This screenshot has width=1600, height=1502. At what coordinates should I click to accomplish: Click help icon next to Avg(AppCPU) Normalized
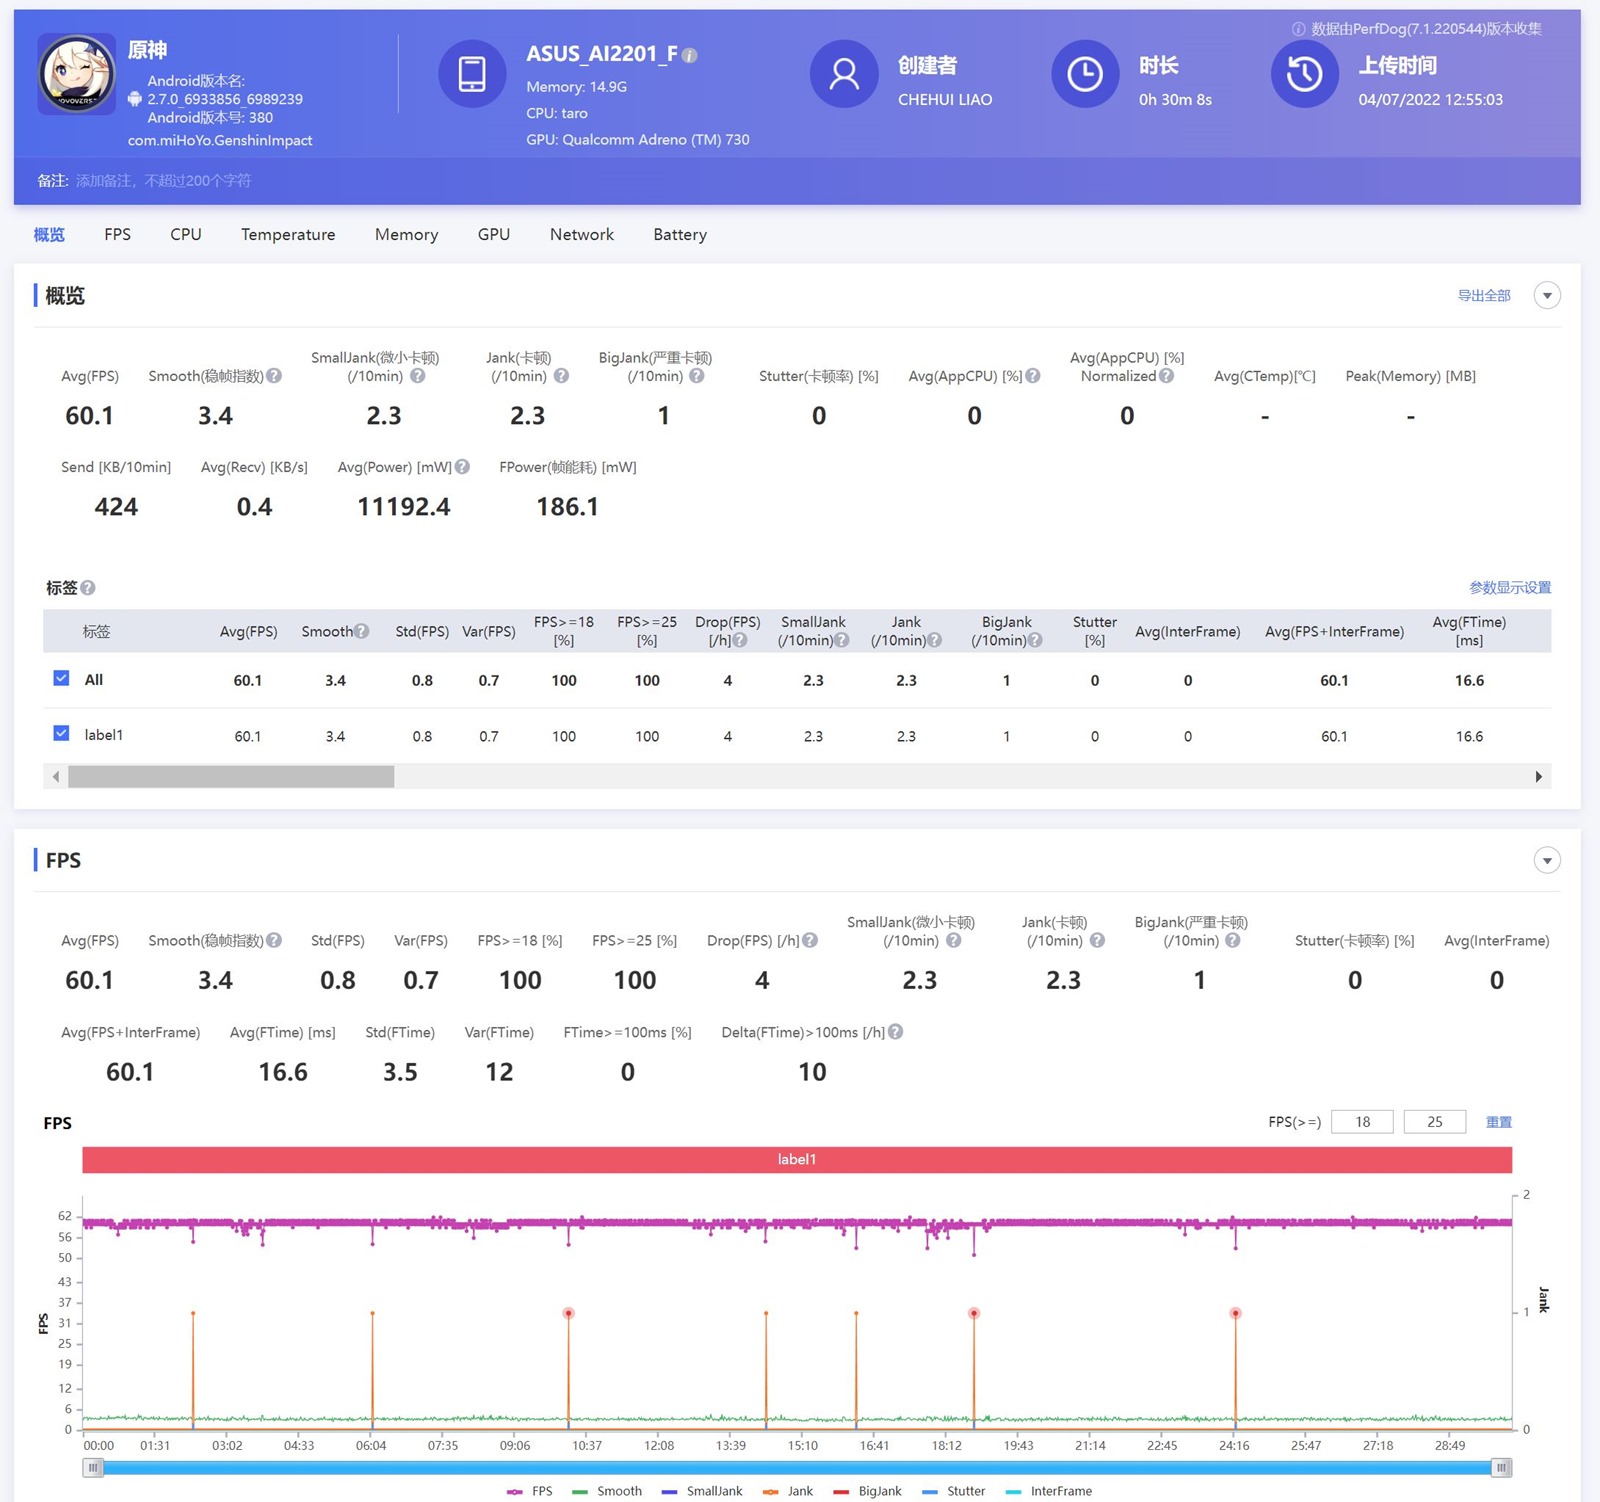1166,376
